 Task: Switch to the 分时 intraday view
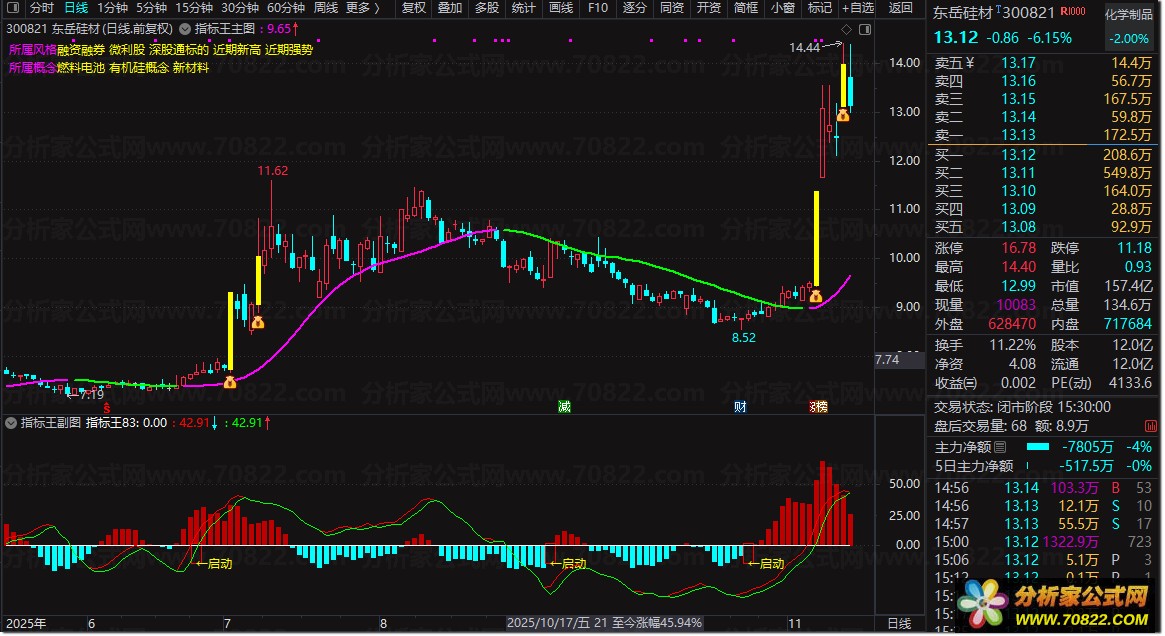pyautogui.click(x=42, y=7)
